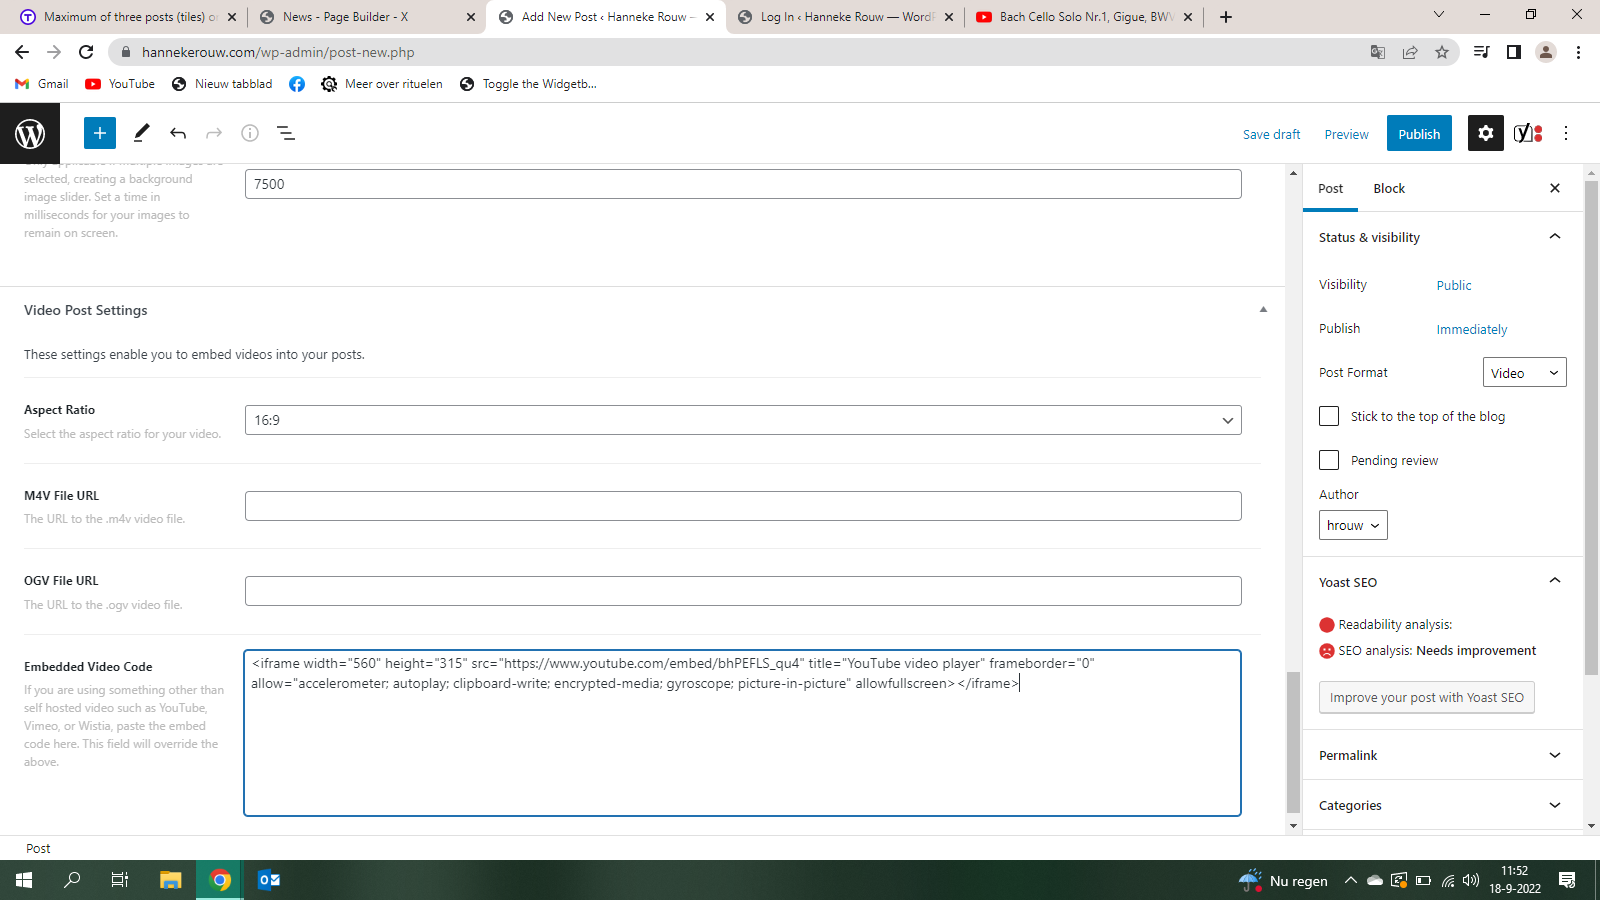Image resolution: width=1600 pixels, height=900 pixels.
Task: Click the M4V File URL field
Action: click(x=742, y=506)
